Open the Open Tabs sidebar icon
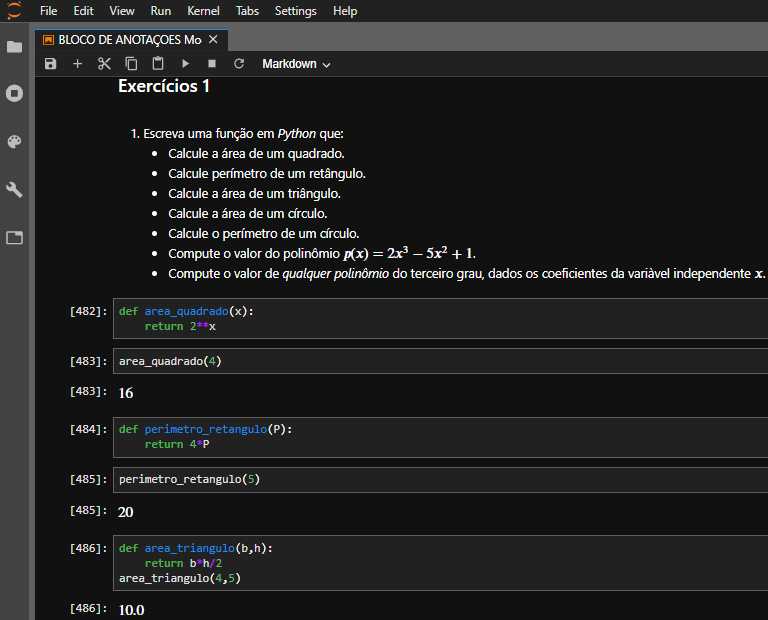This screenshot has height=620, width=768. (14, 238)
